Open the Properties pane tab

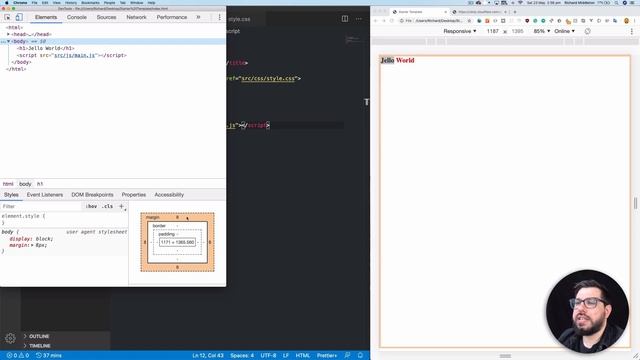134,195
